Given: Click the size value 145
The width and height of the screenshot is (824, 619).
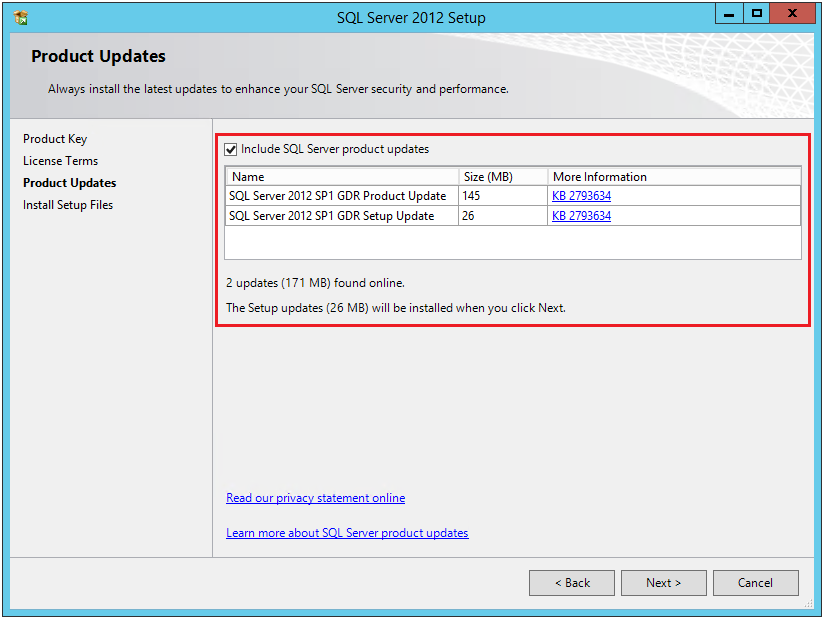Looking at the screenshot, I should 471,196.
